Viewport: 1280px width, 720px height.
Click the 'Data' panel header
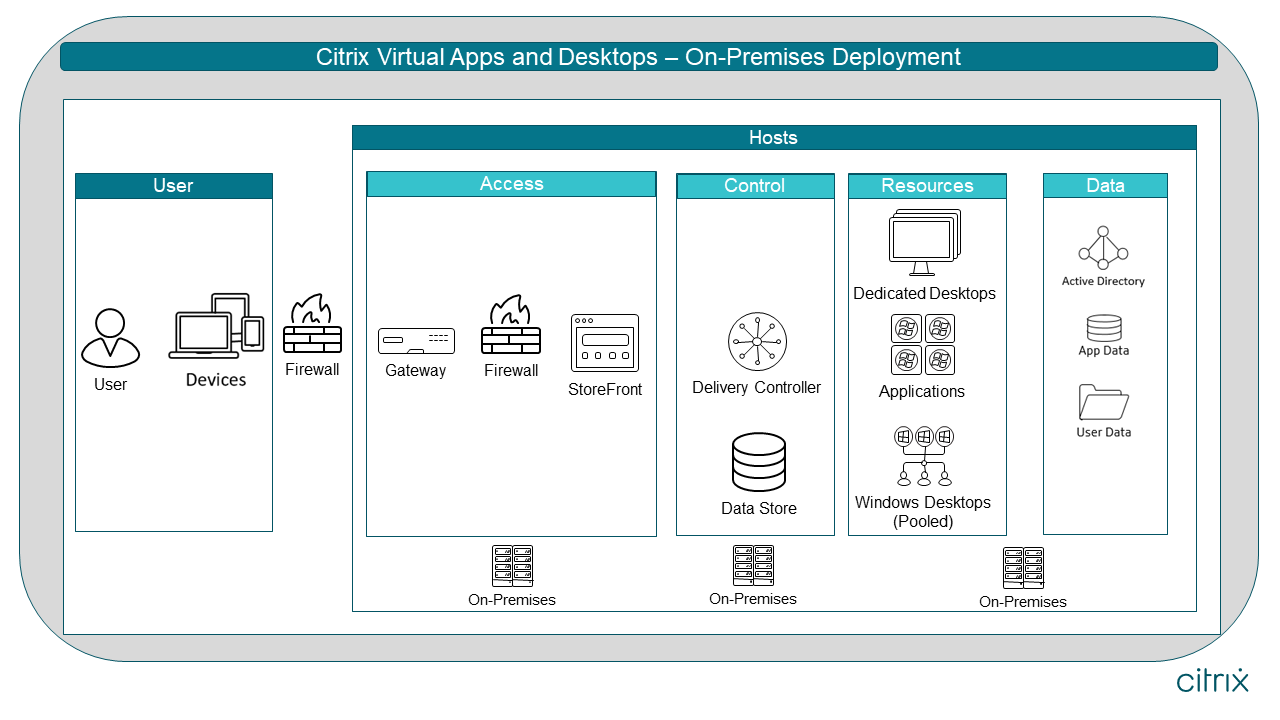[x=1105, y=186]
